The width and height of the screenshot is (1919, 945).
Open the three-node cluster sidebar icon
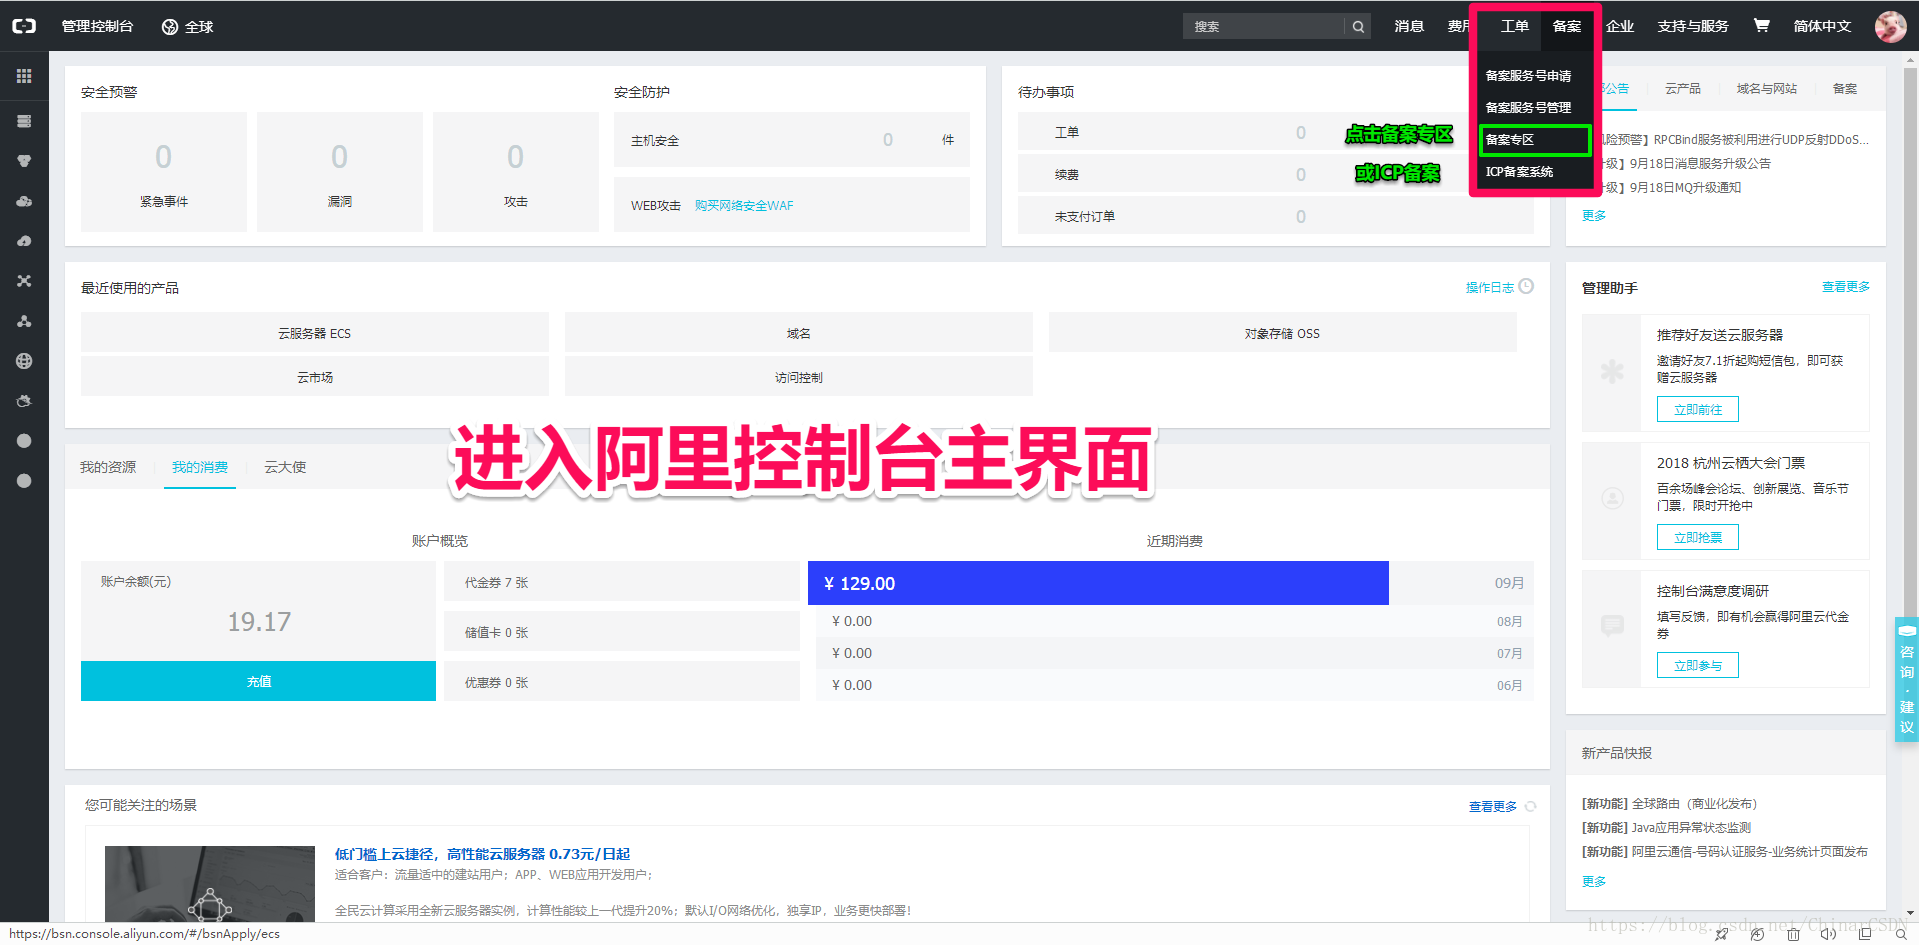[24, 321]
